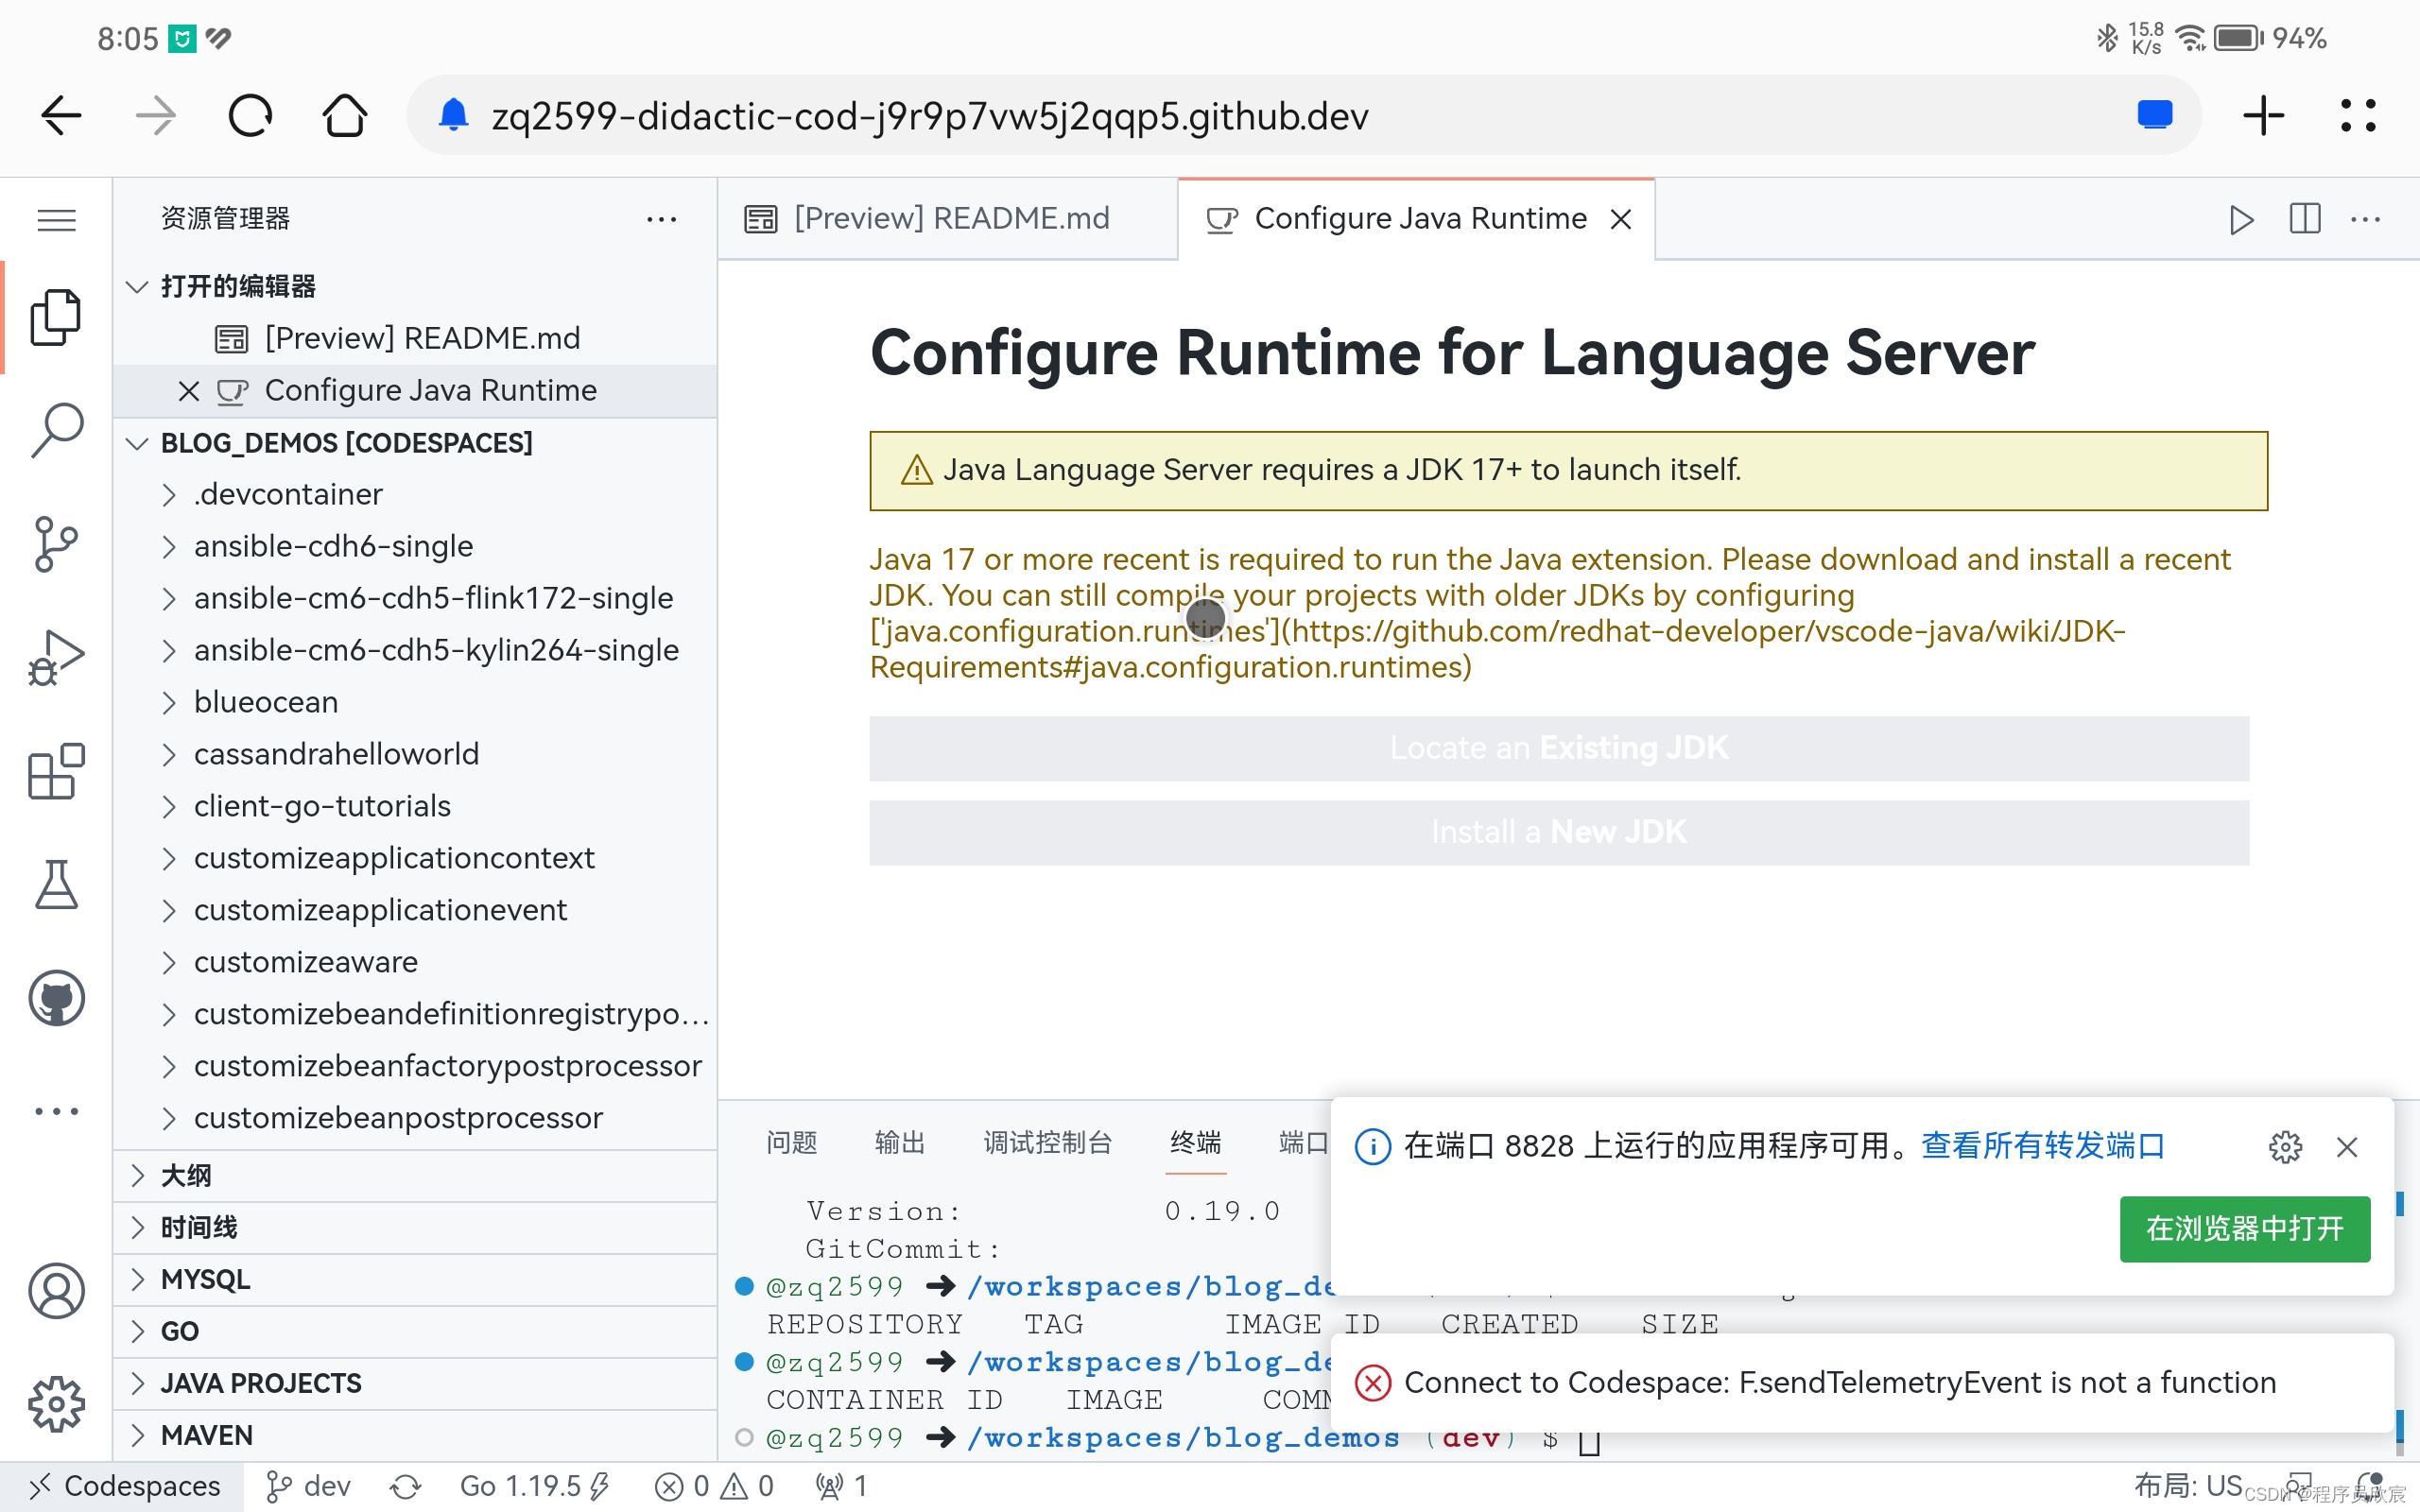This screenshot has width=2420, height=1512.
Task: Open the hamburger application menu
Action: 56,219
